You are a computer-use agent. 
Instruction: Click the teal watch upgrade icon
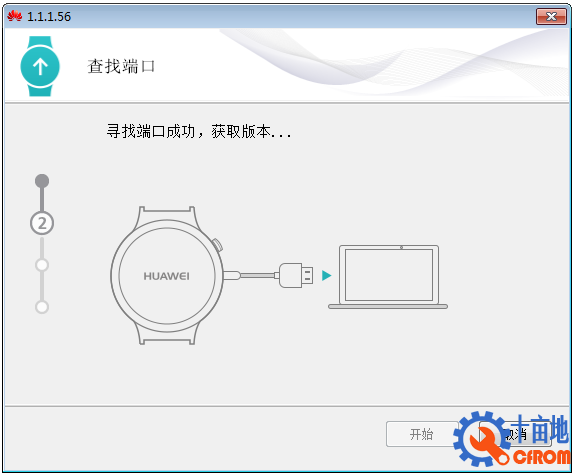click(x=40, y=66)
